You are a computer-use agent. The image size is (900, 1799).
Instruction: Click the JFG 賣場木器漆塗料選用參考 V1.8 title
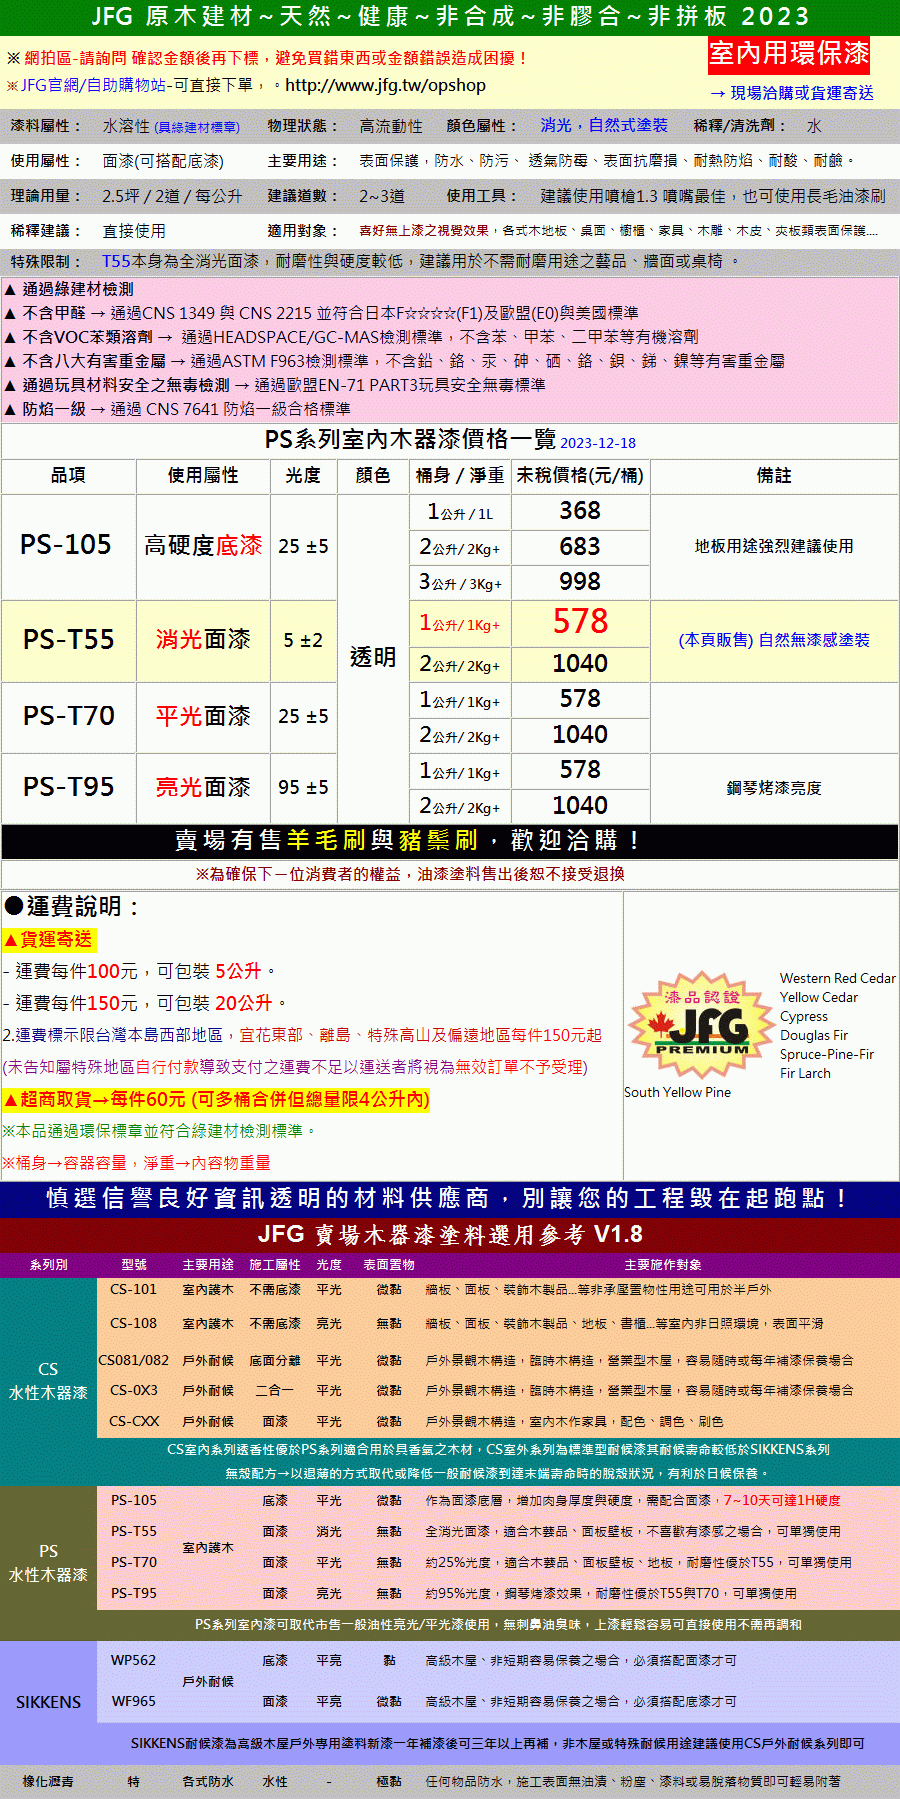pyautogui.click(x=450, y=1235)
